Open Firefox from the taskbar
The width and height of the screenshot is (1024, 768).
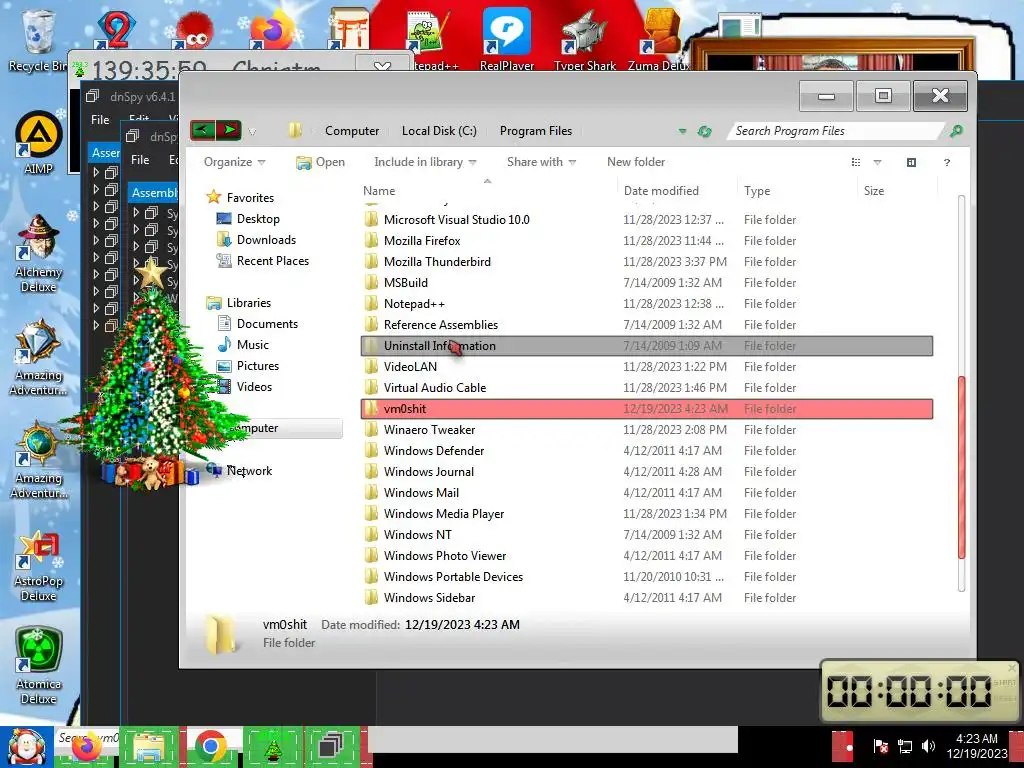(86, 746)
